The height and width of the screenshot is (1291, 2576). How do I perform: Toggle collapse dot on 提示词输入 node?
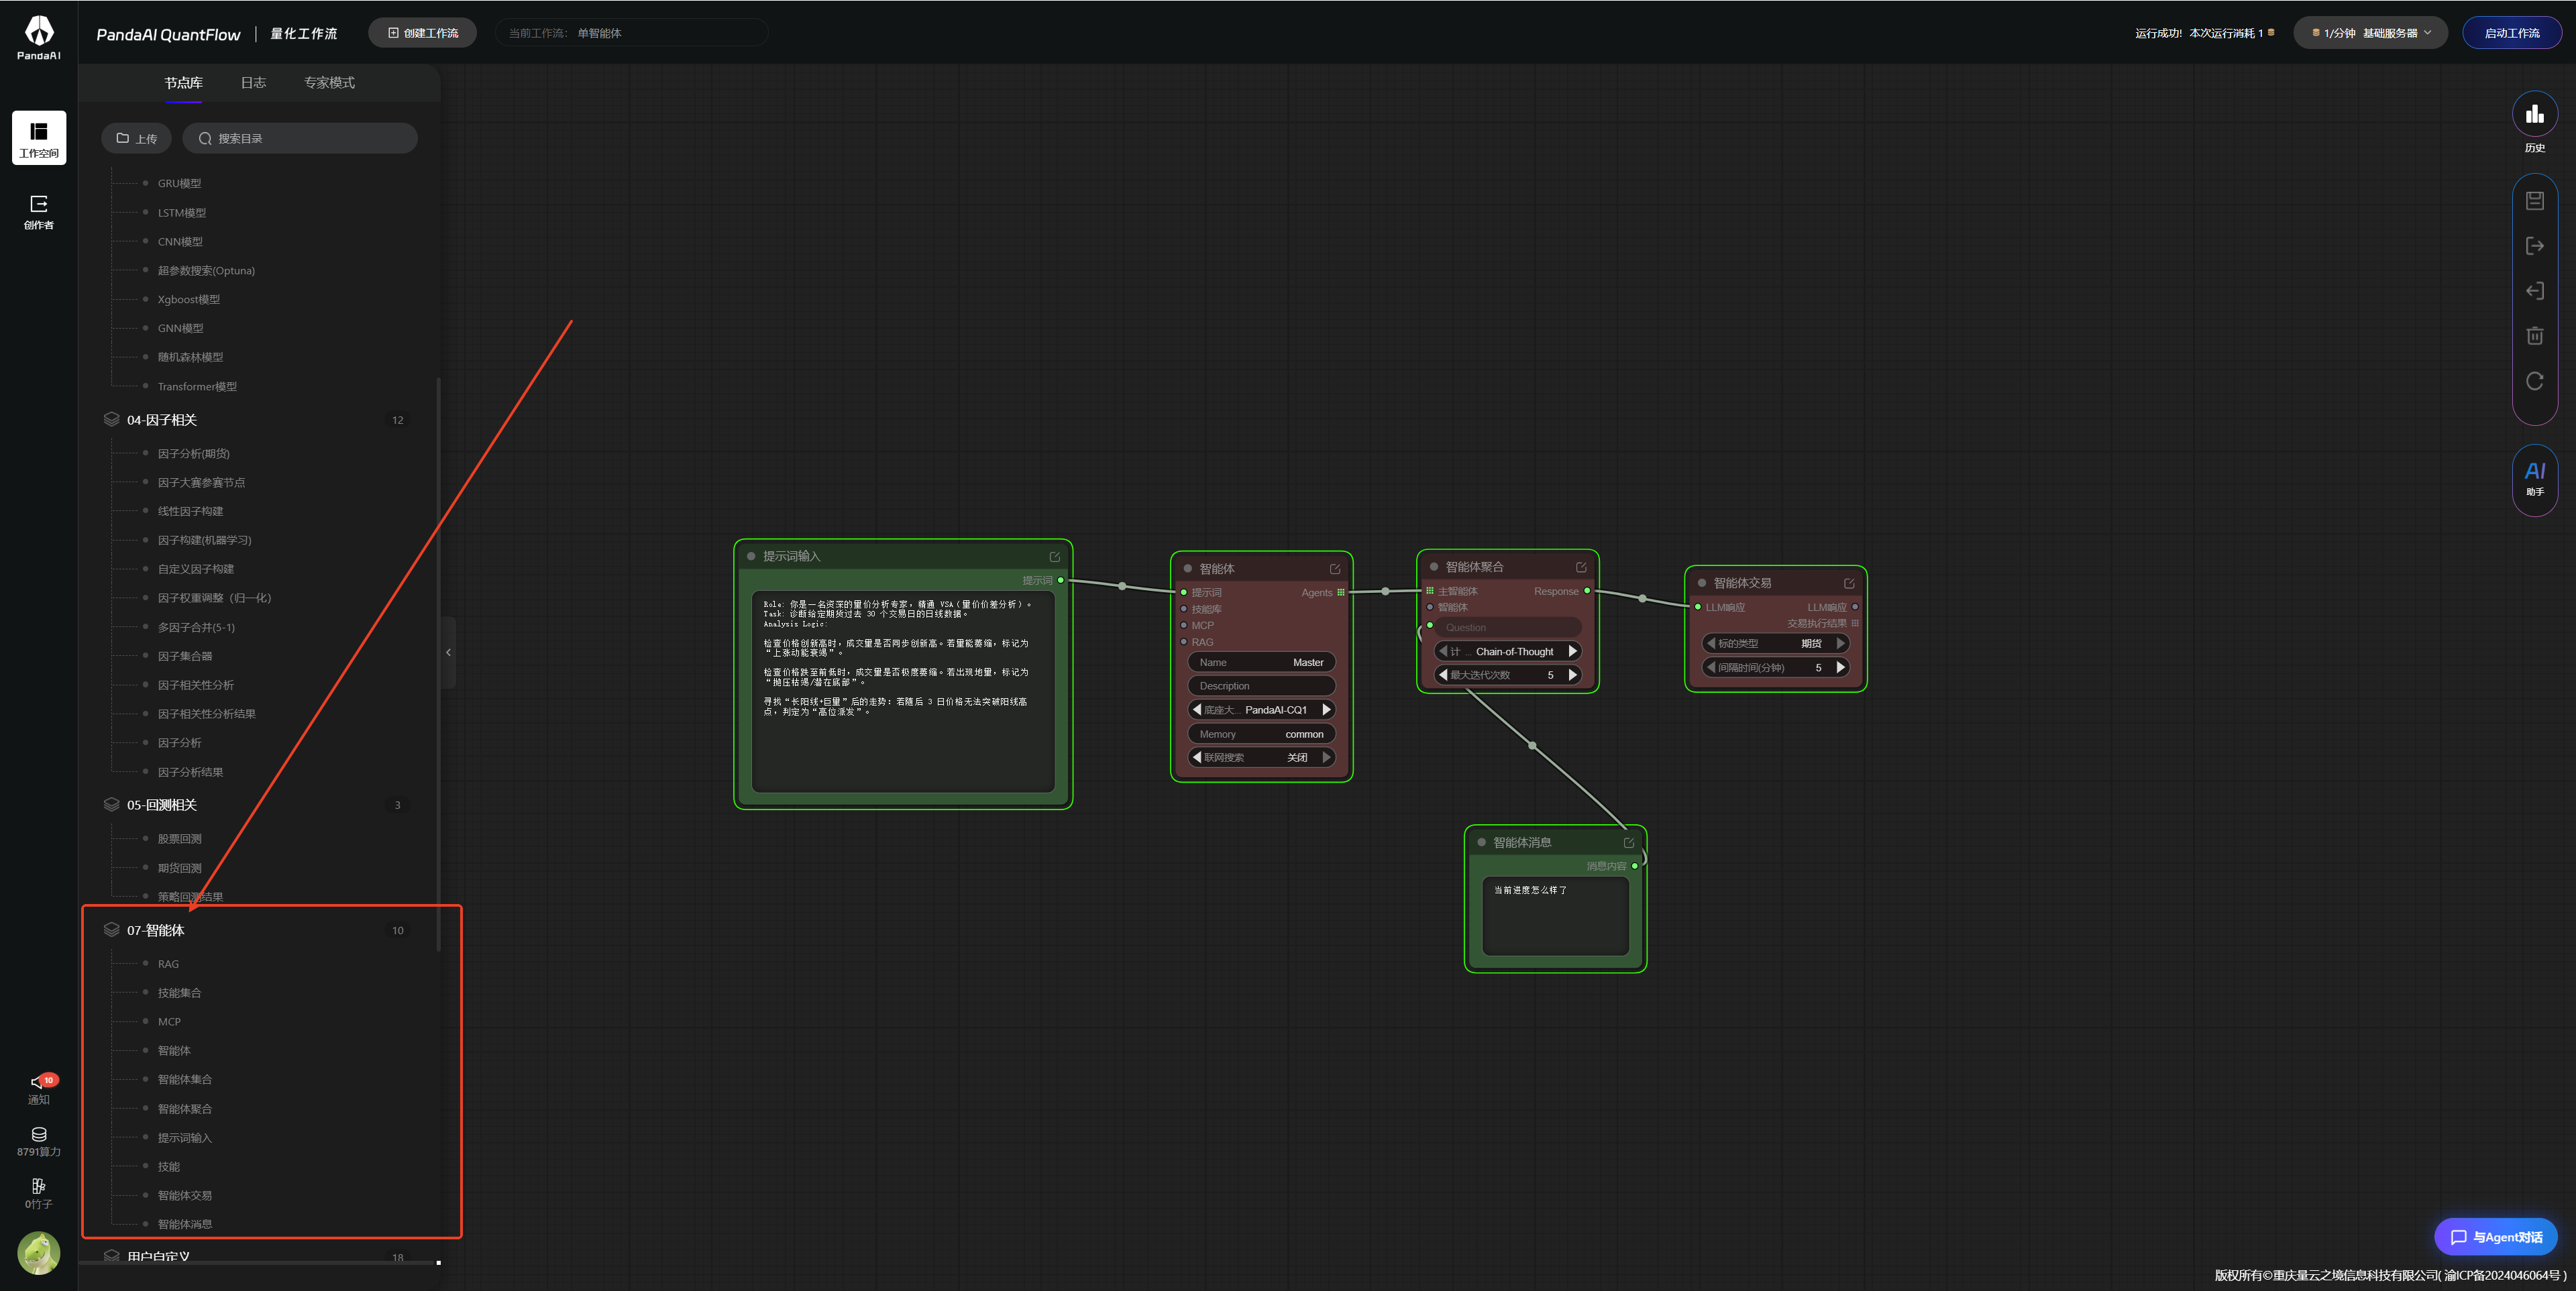coord(751,556)
